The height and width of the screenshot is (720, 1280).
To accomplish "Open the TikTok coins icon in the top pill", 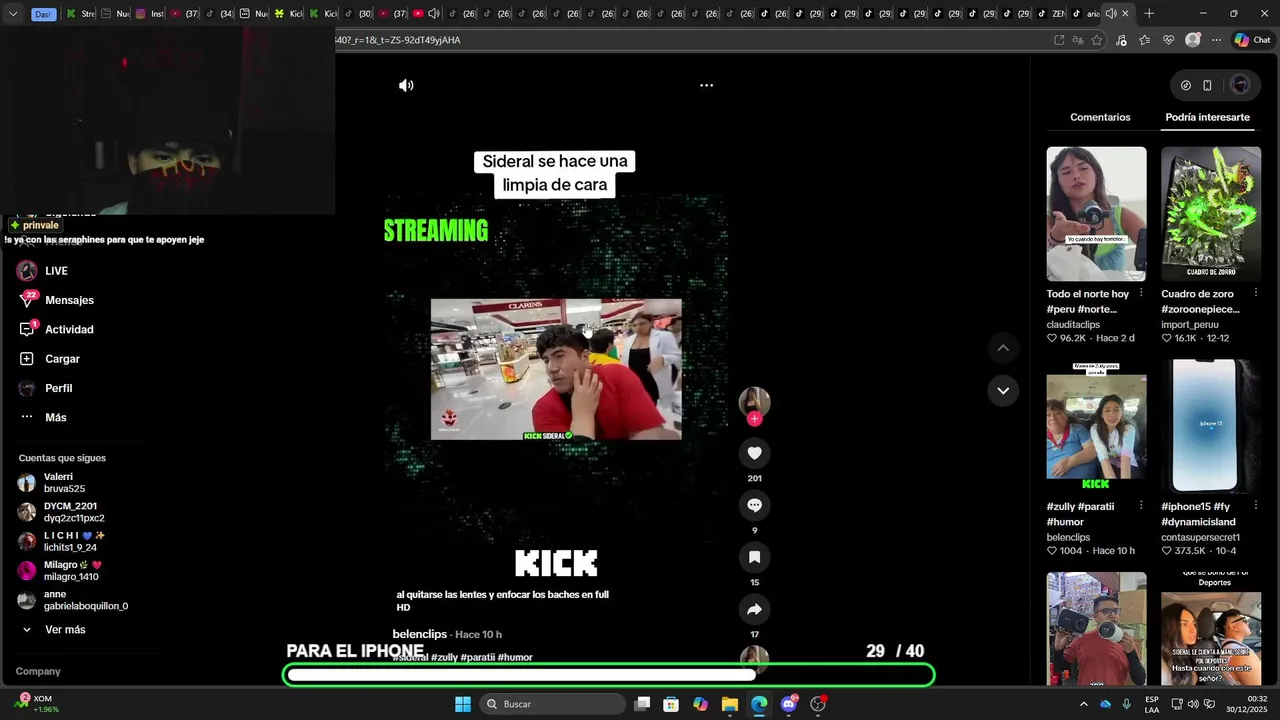I will (1186, 85).
